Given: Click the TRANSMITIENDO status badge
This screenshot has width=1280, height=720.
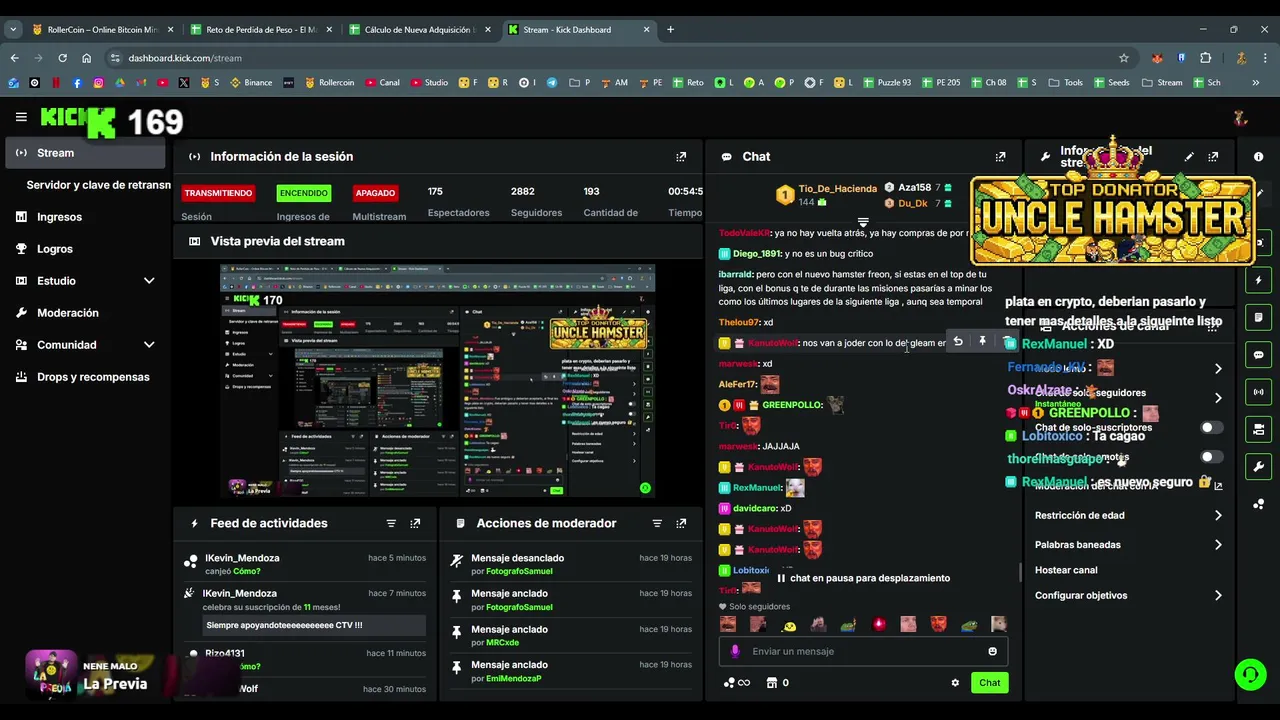Looking at the screenshot, I should pyautogui.click(x=218, y=193).
